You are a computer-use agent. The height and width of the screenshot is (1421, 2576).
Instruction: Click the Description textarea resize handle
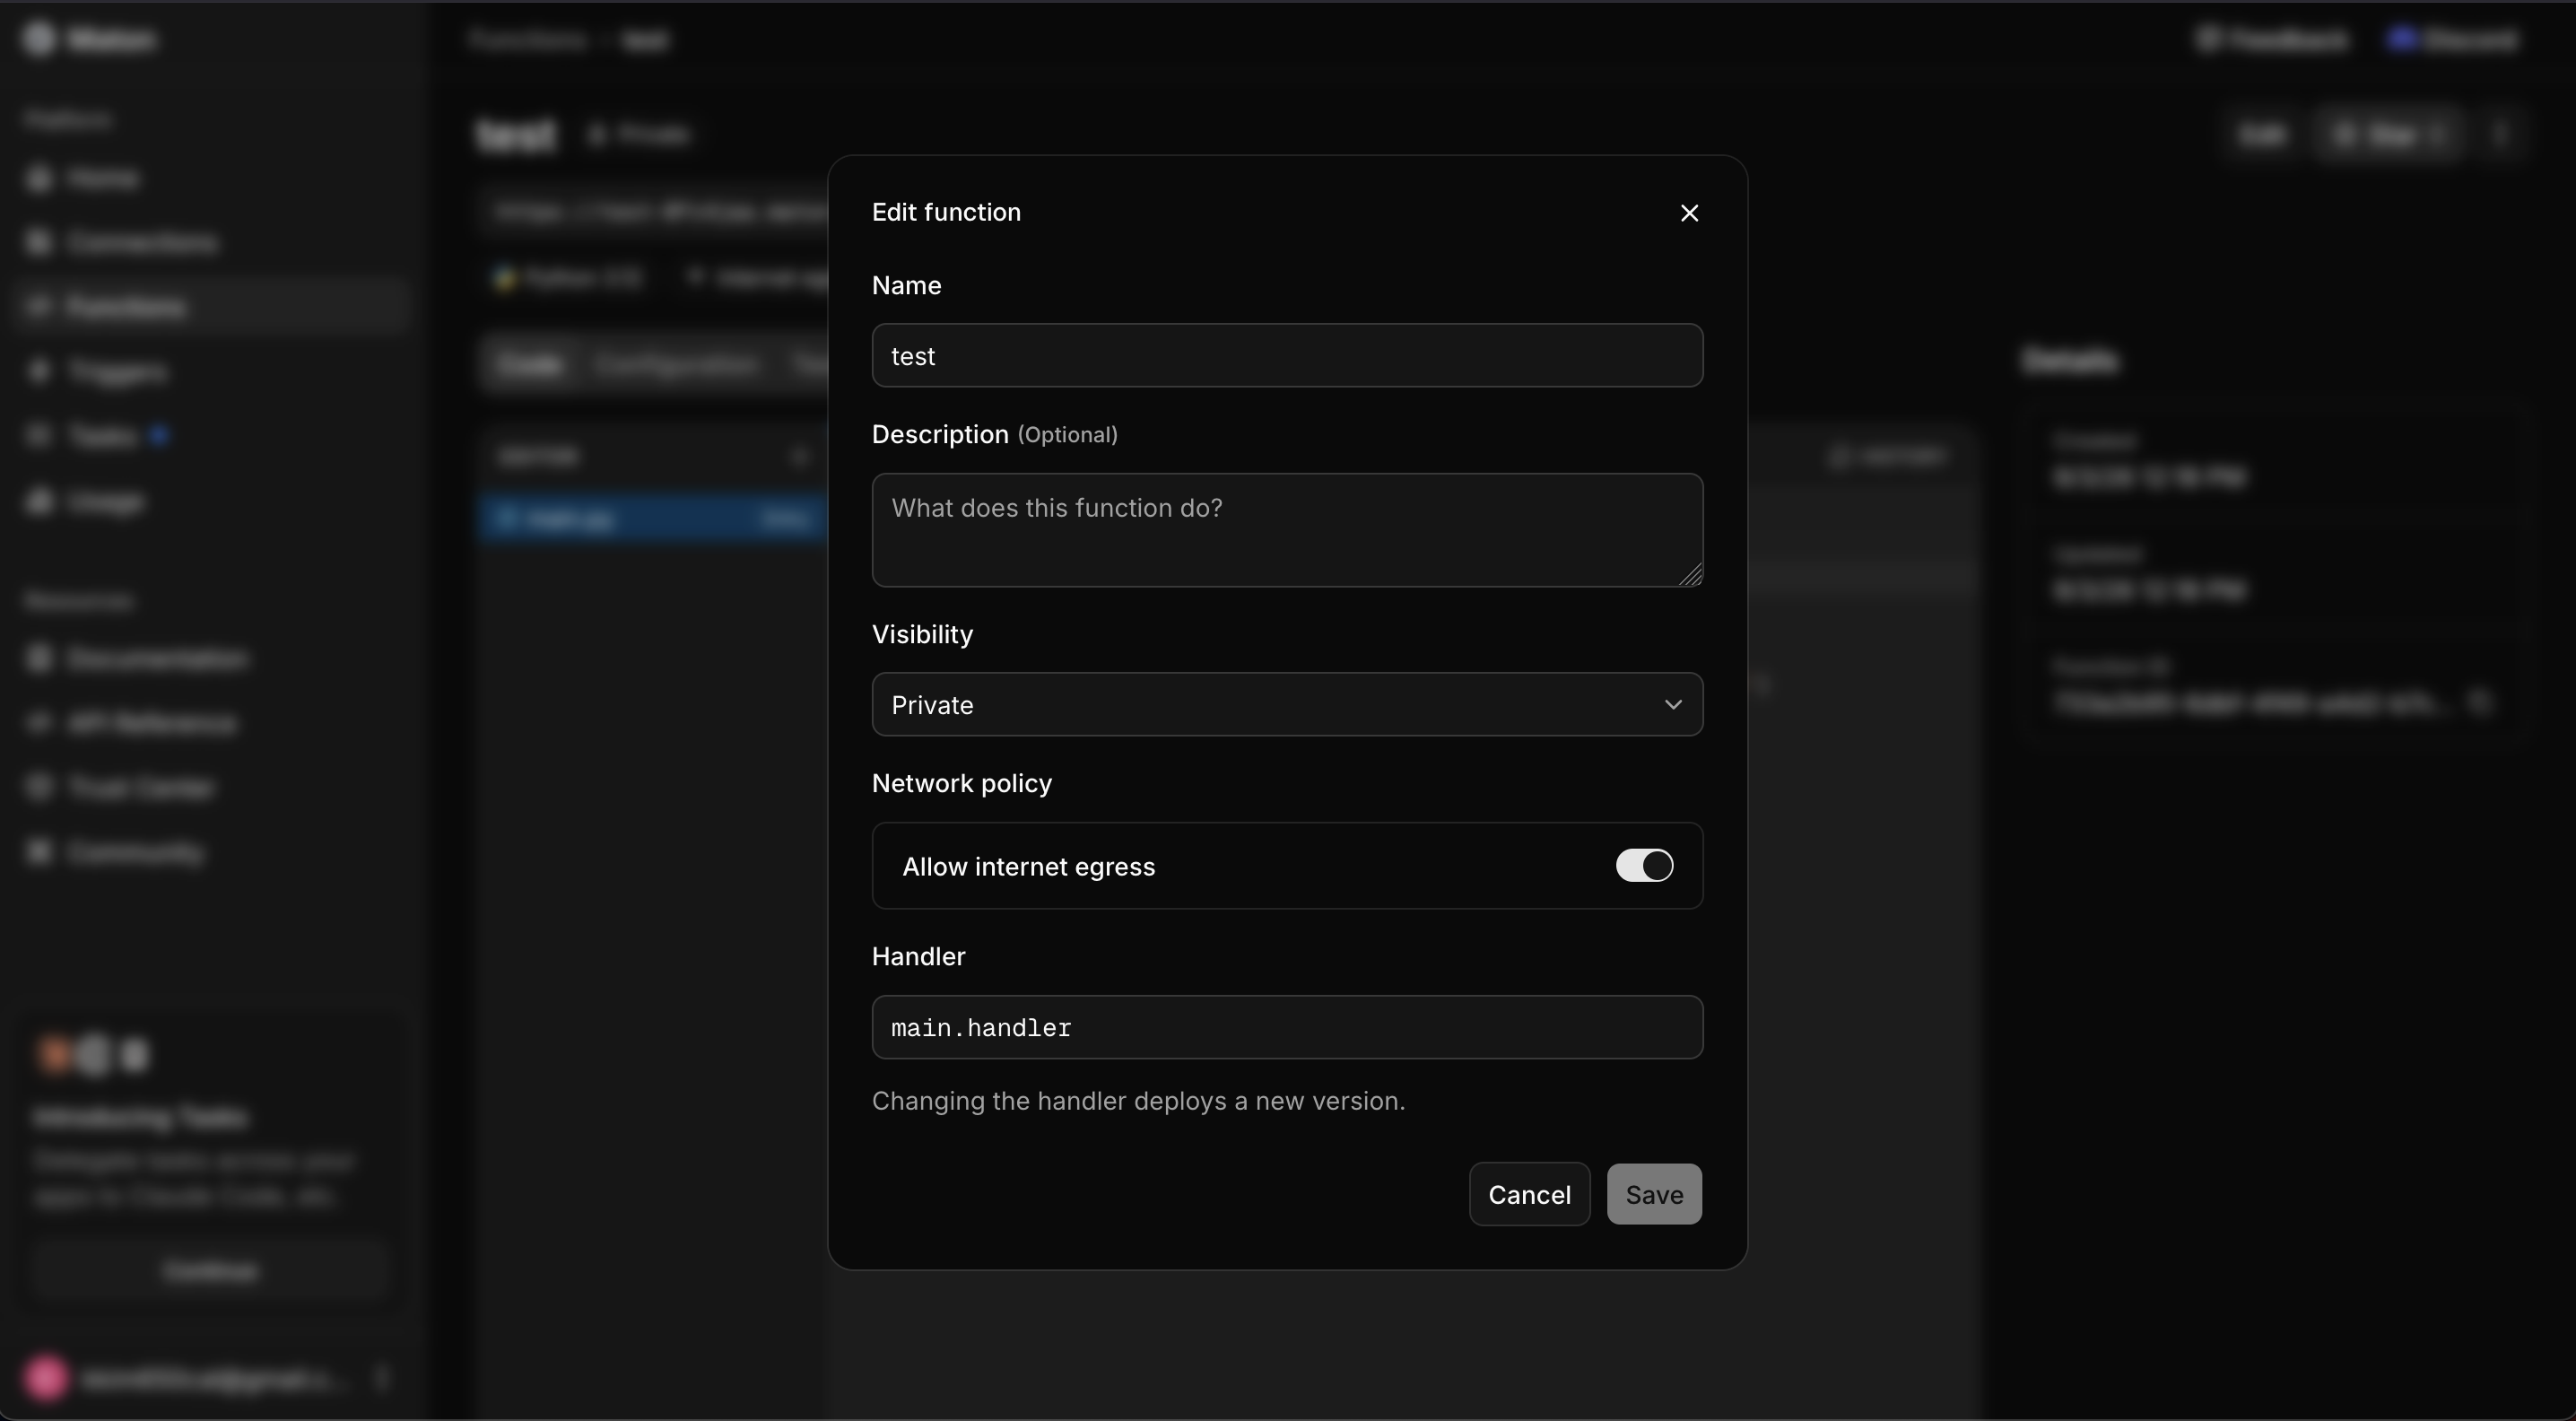[x=1691, y=575]
